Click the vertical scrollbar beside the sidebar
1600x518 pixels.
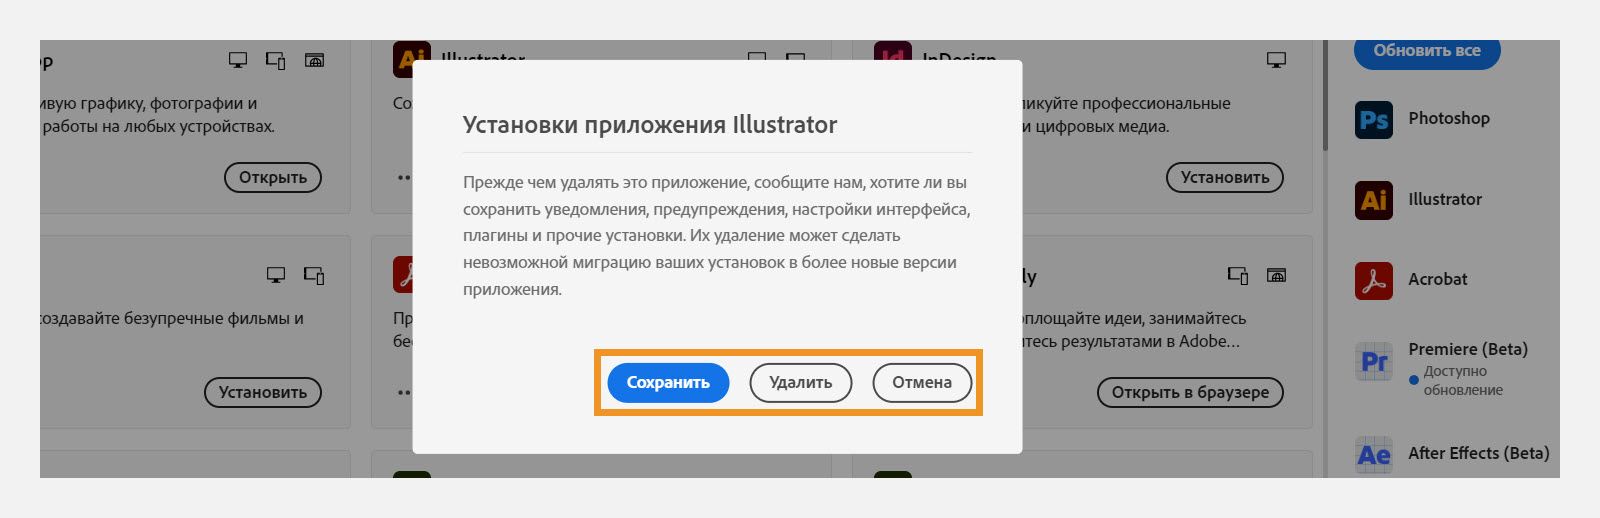click(1326, 96)
